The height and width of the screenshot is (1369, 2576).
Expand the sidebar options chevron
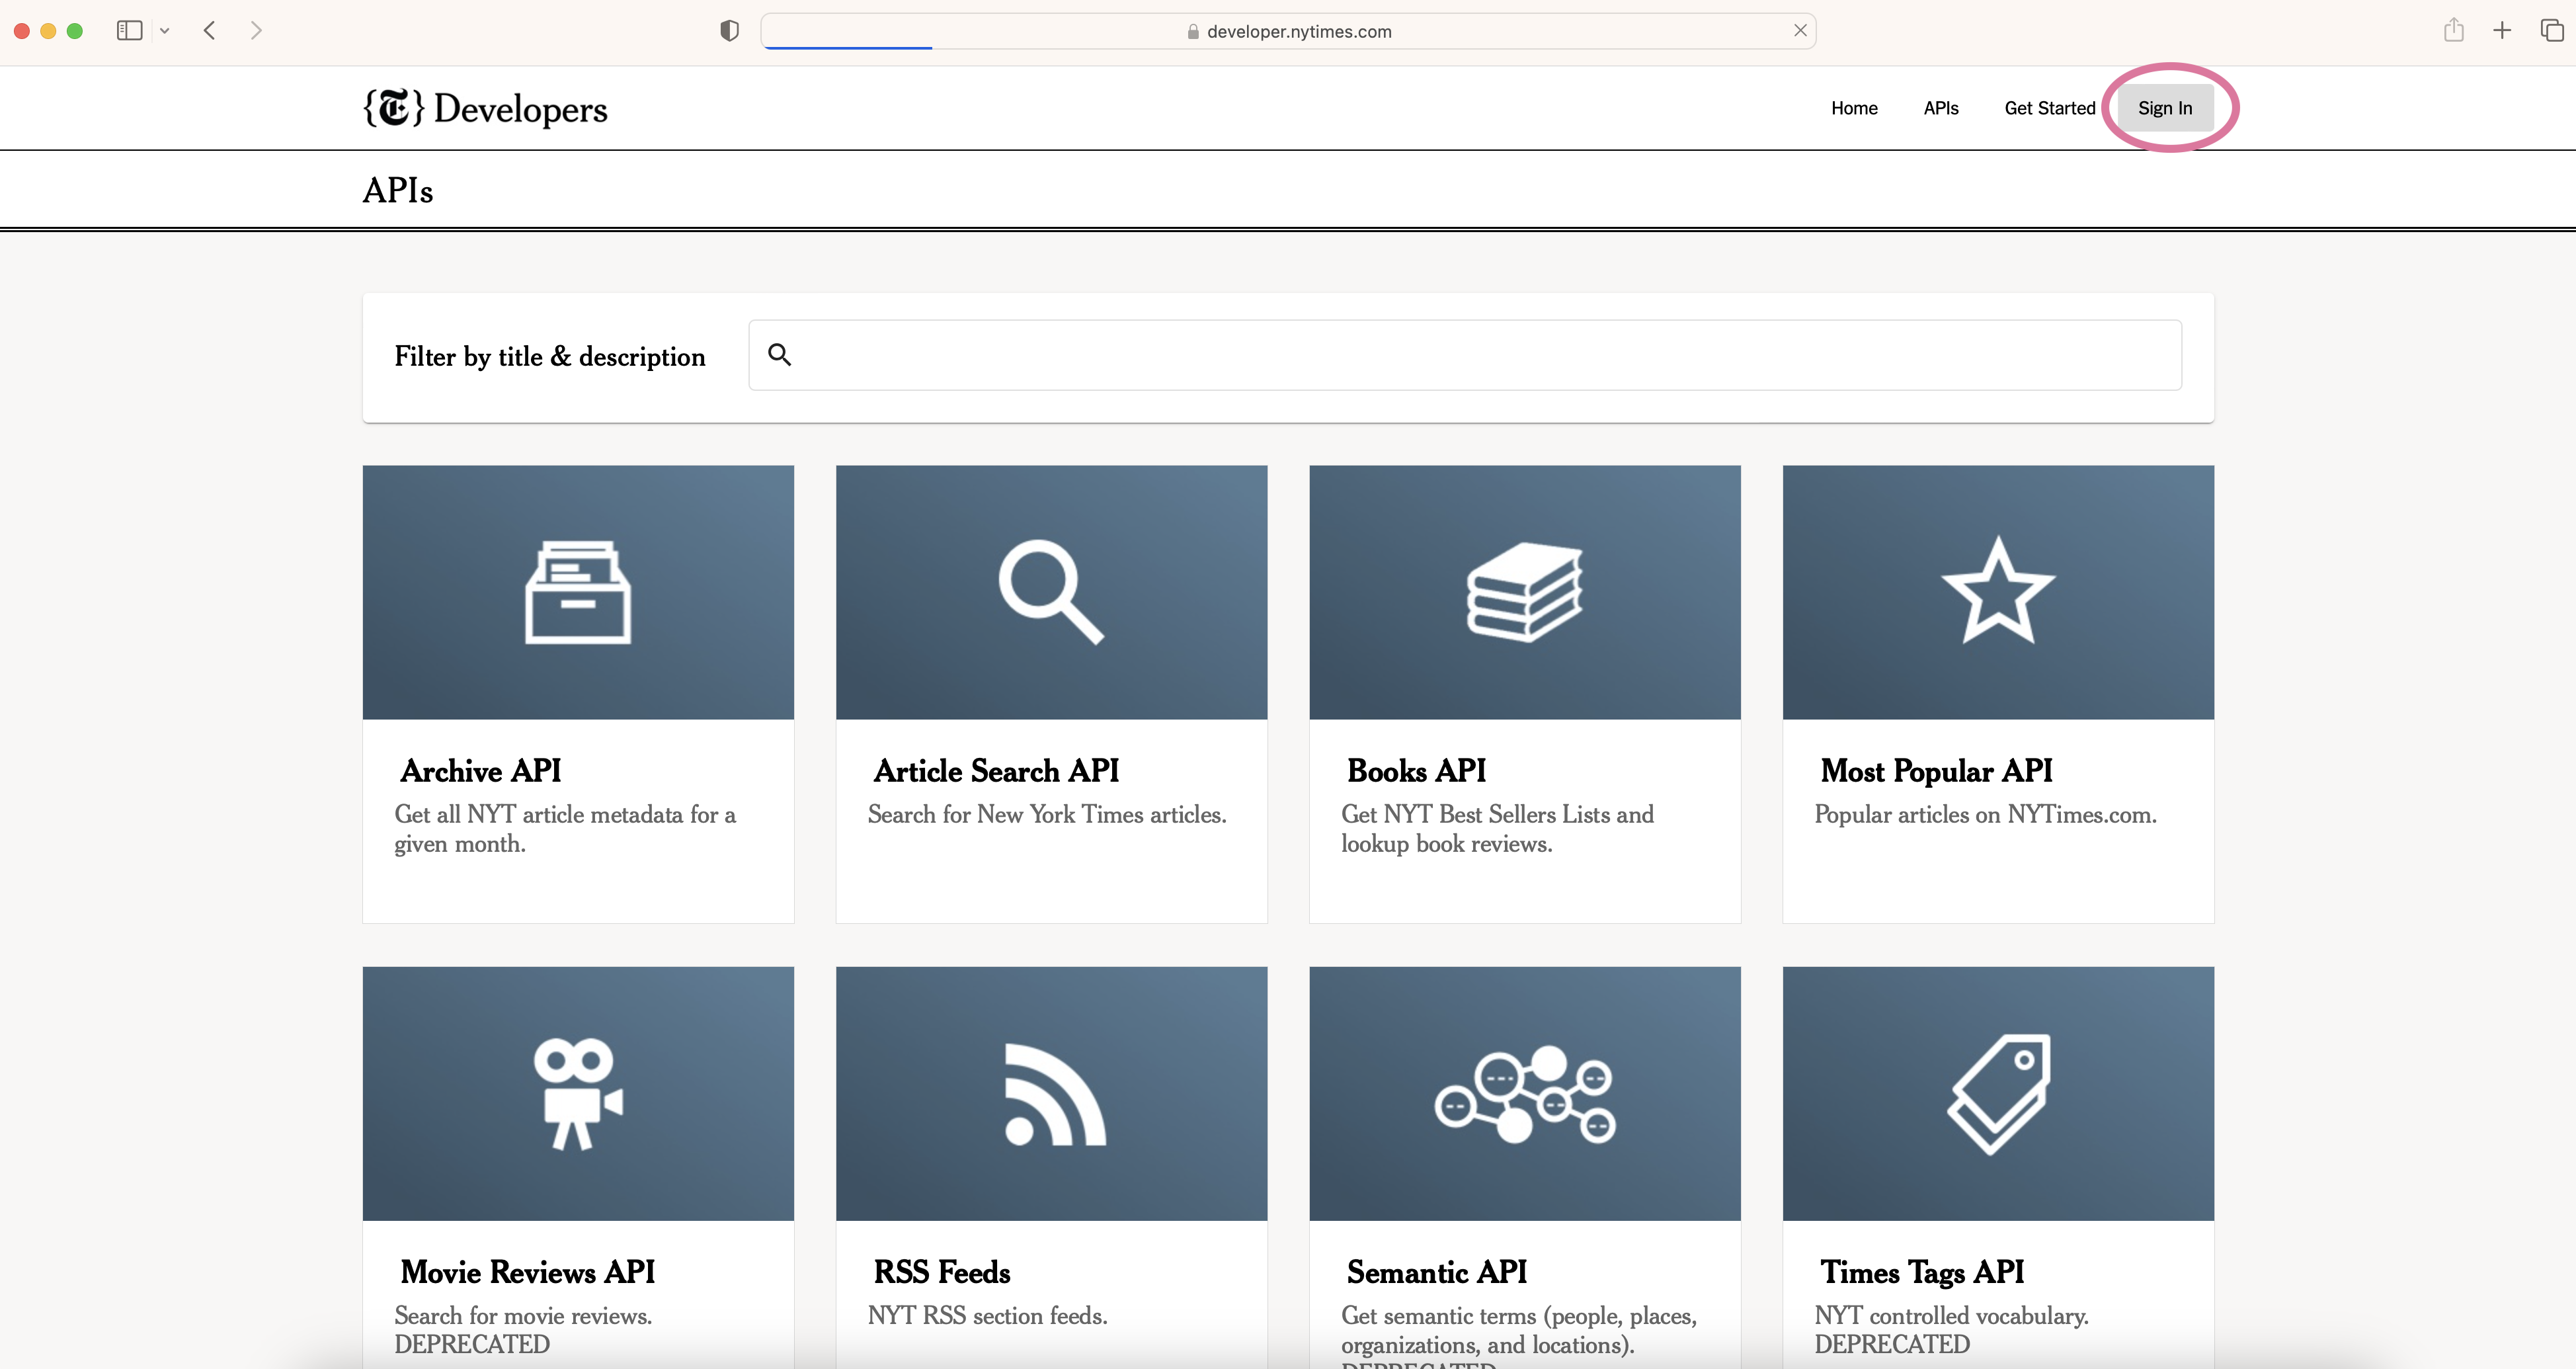coord(165,31)
